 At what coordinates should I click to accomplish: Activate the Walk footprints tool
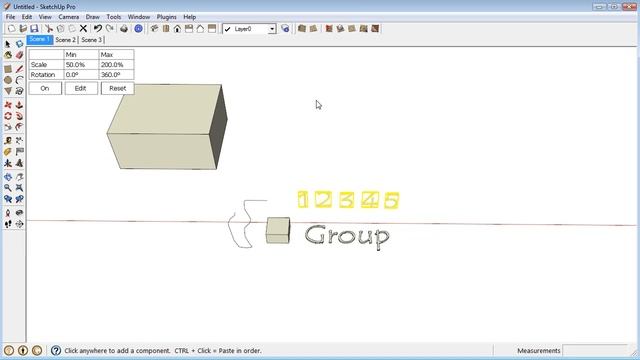click(x=8, y=224)
